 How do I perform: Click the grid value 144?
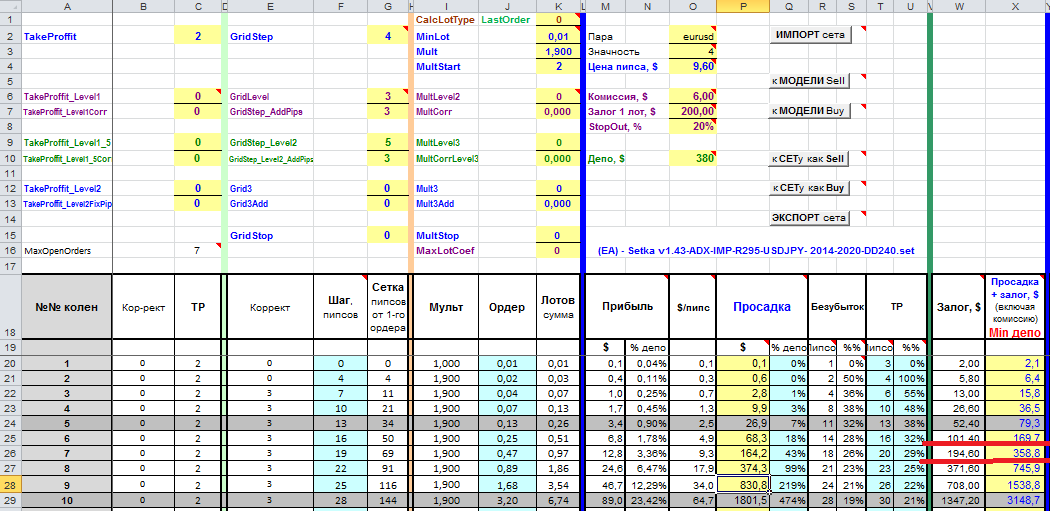tap(388, 500)
